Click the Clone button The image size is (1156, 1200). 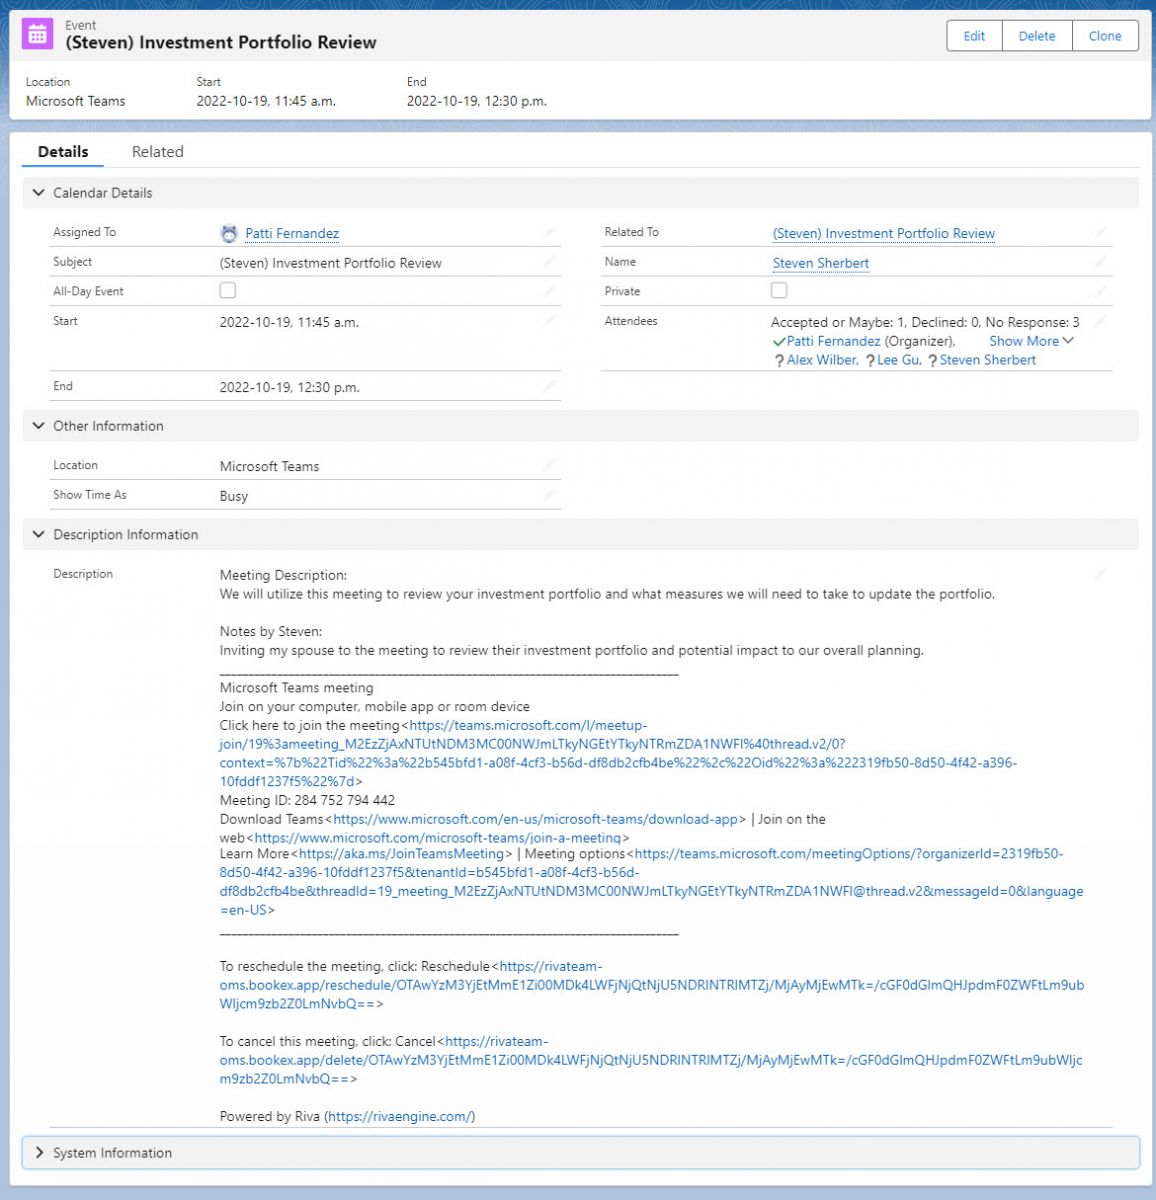click(1104, 35)
